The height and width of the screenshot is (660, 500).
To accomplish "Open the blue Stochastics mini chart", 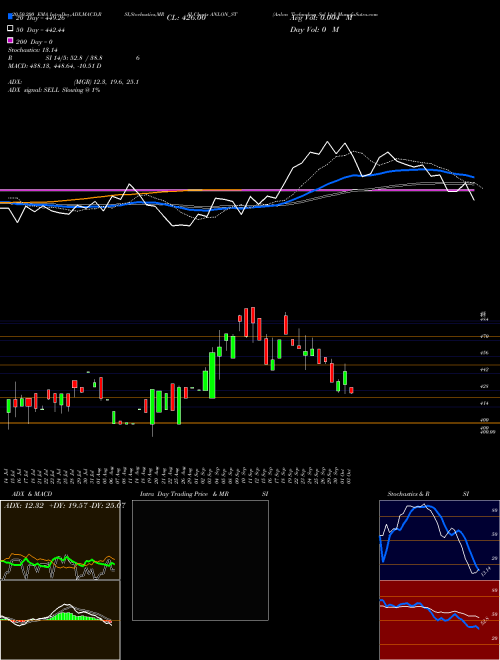I will point(439,540).
